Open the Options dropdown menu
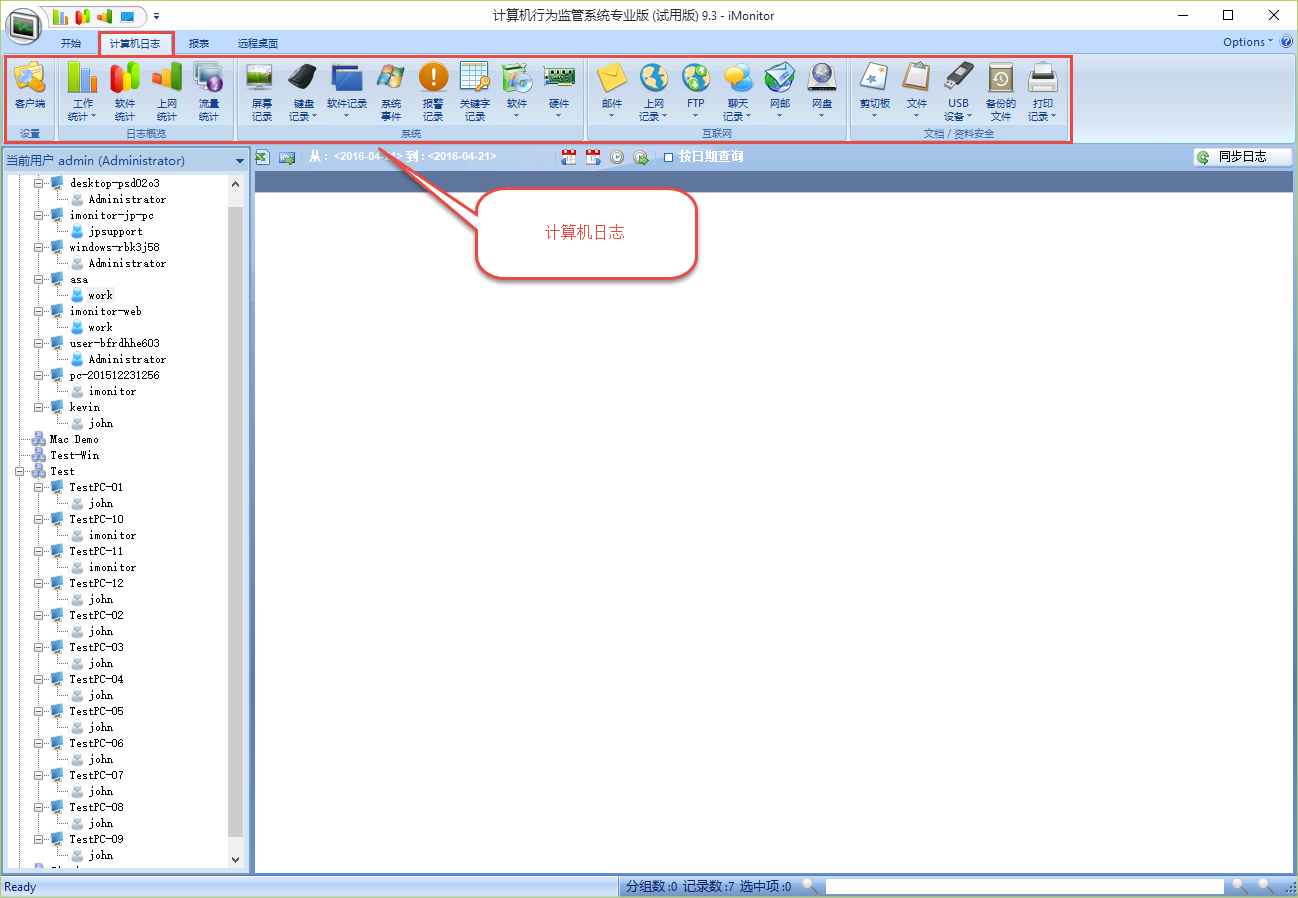Screen dimensions: 1298x898 tap(1249, 42)
